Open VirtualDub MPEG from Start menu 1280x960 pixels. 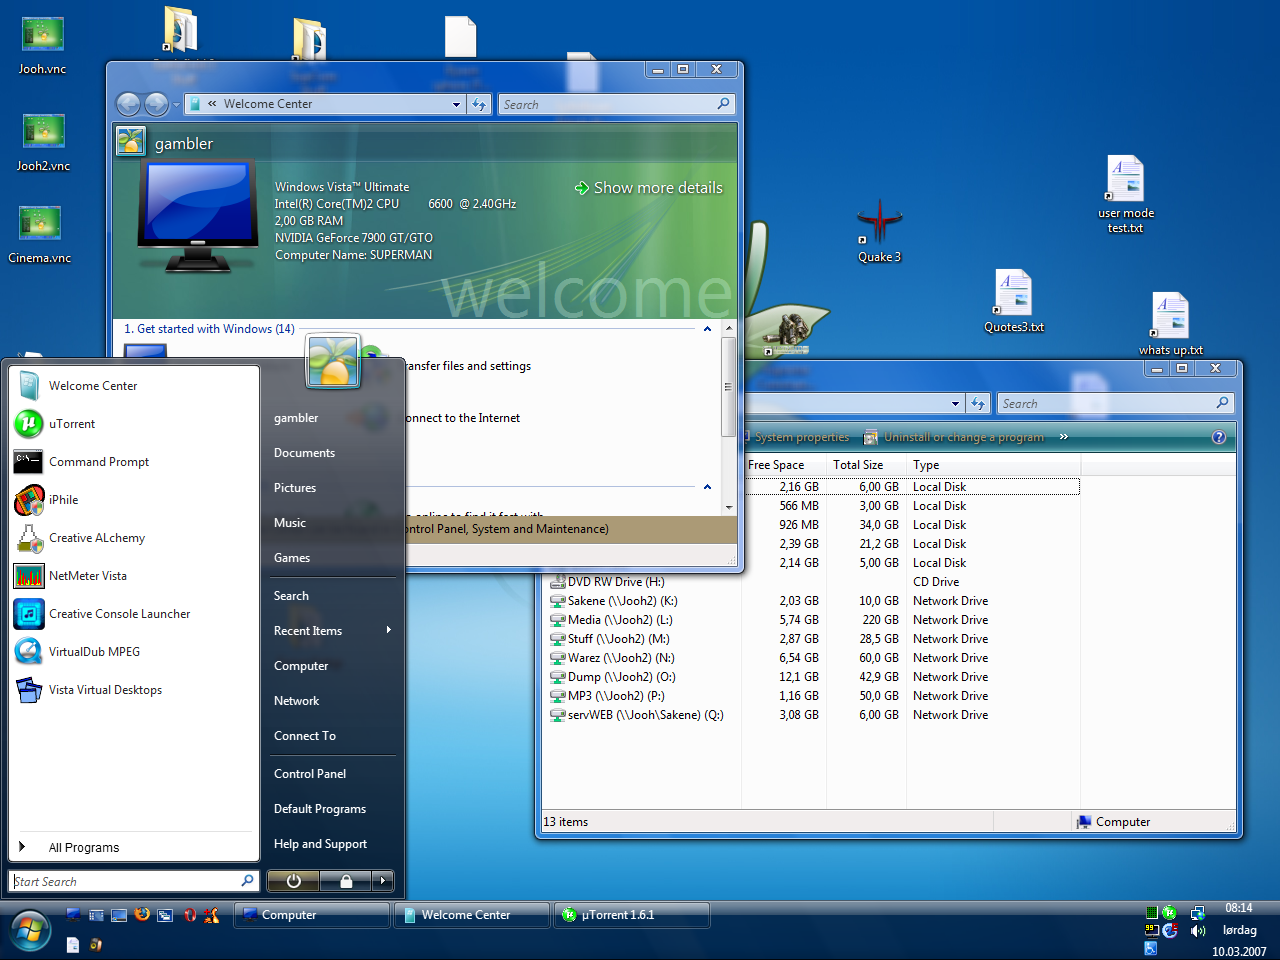(x=134, y=652)
